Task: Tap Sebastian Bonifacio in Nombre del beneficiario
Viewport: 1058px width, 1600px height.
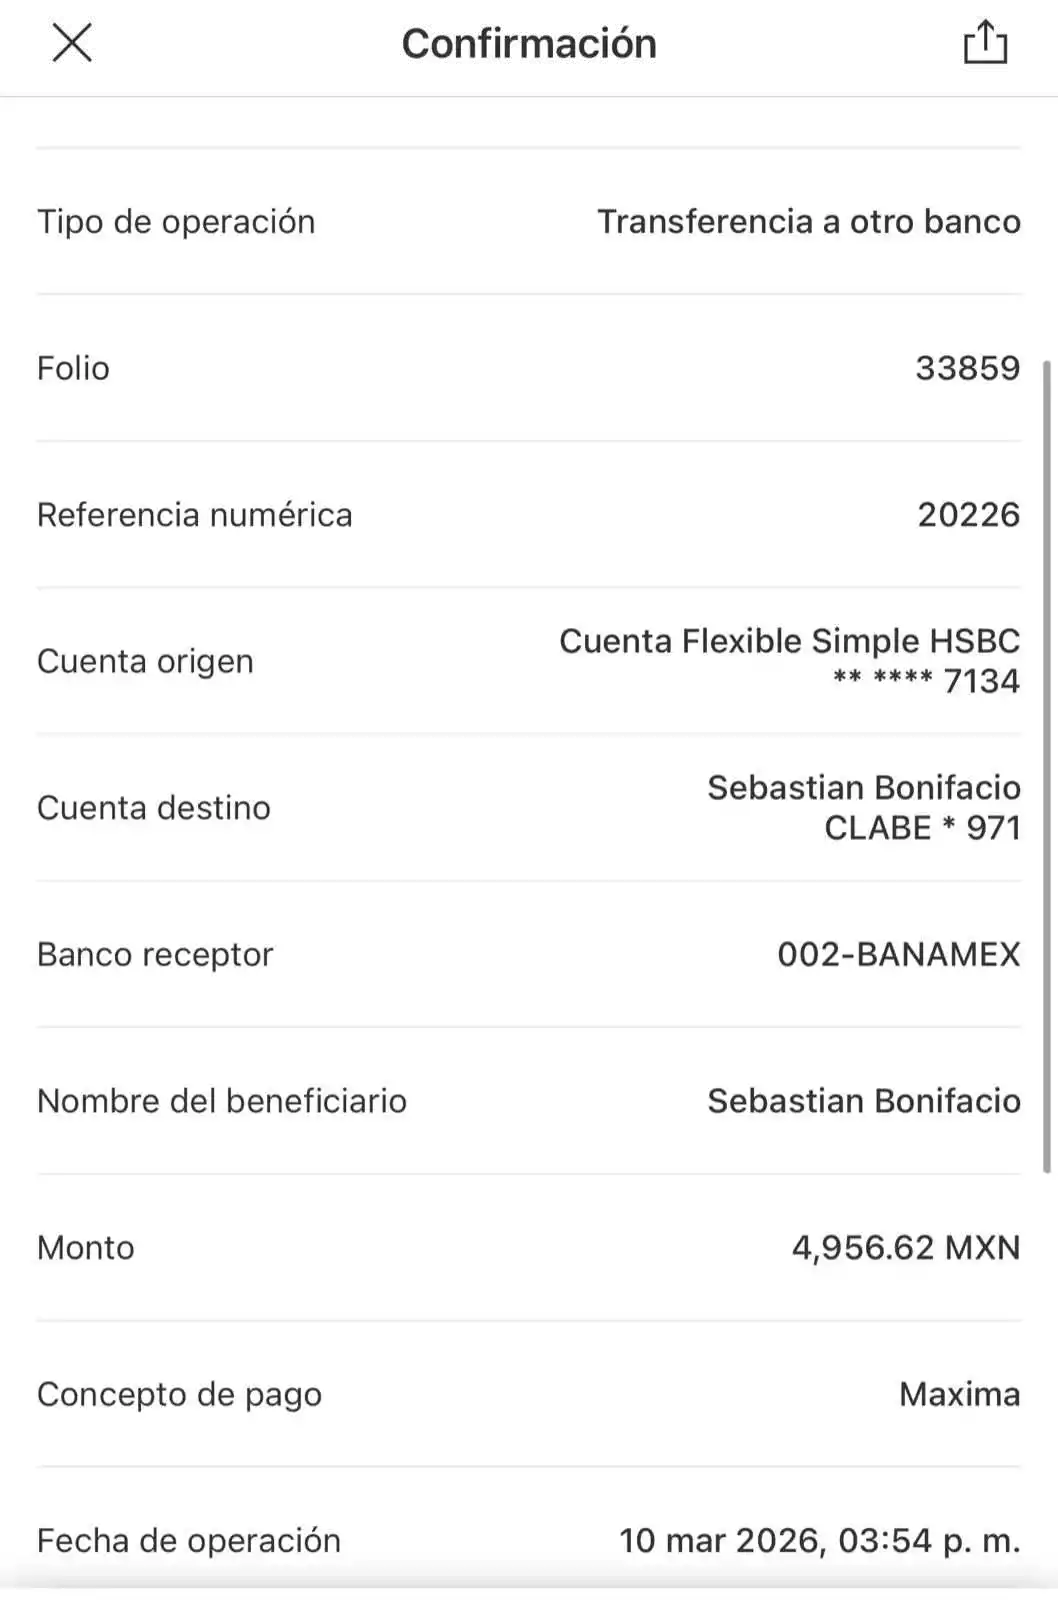Action: (x=864, y=1101)
